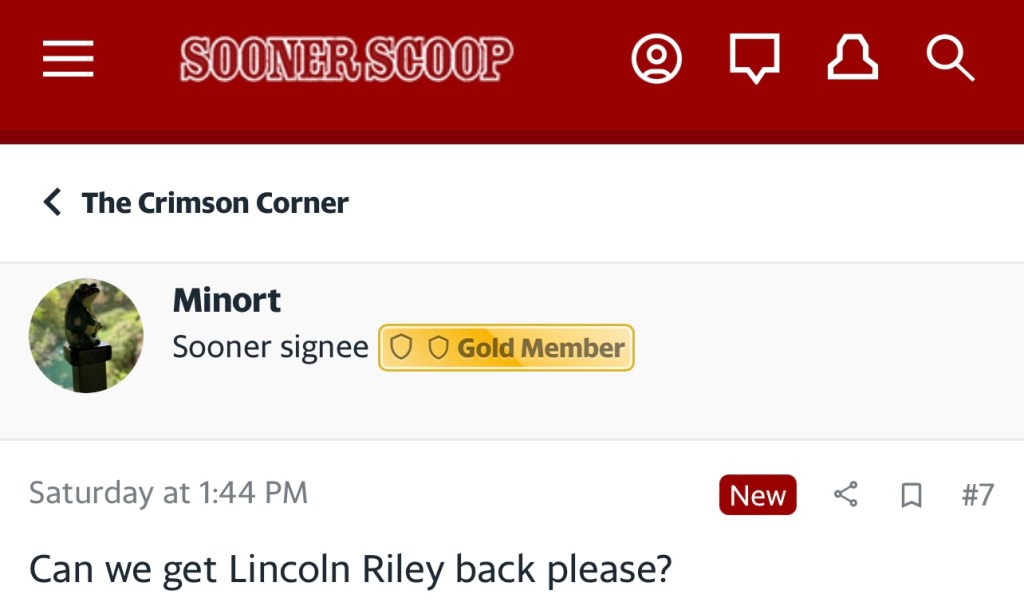Bookmark the post with the bookmark icon

911,495
